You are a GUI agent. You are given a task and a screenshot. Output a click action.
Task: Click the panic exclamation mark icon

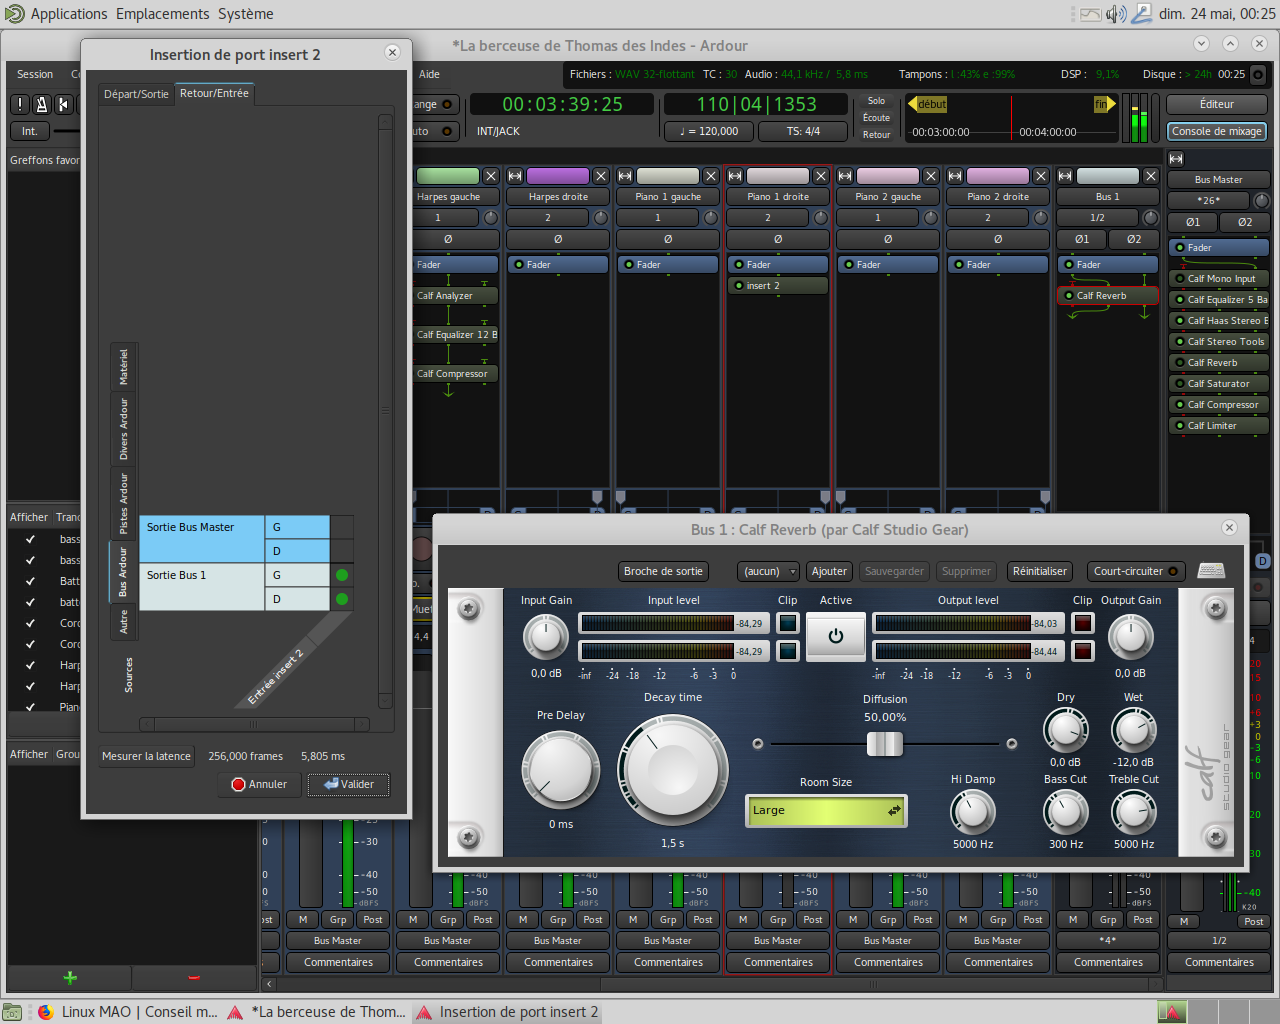click(x=19, y=104)
